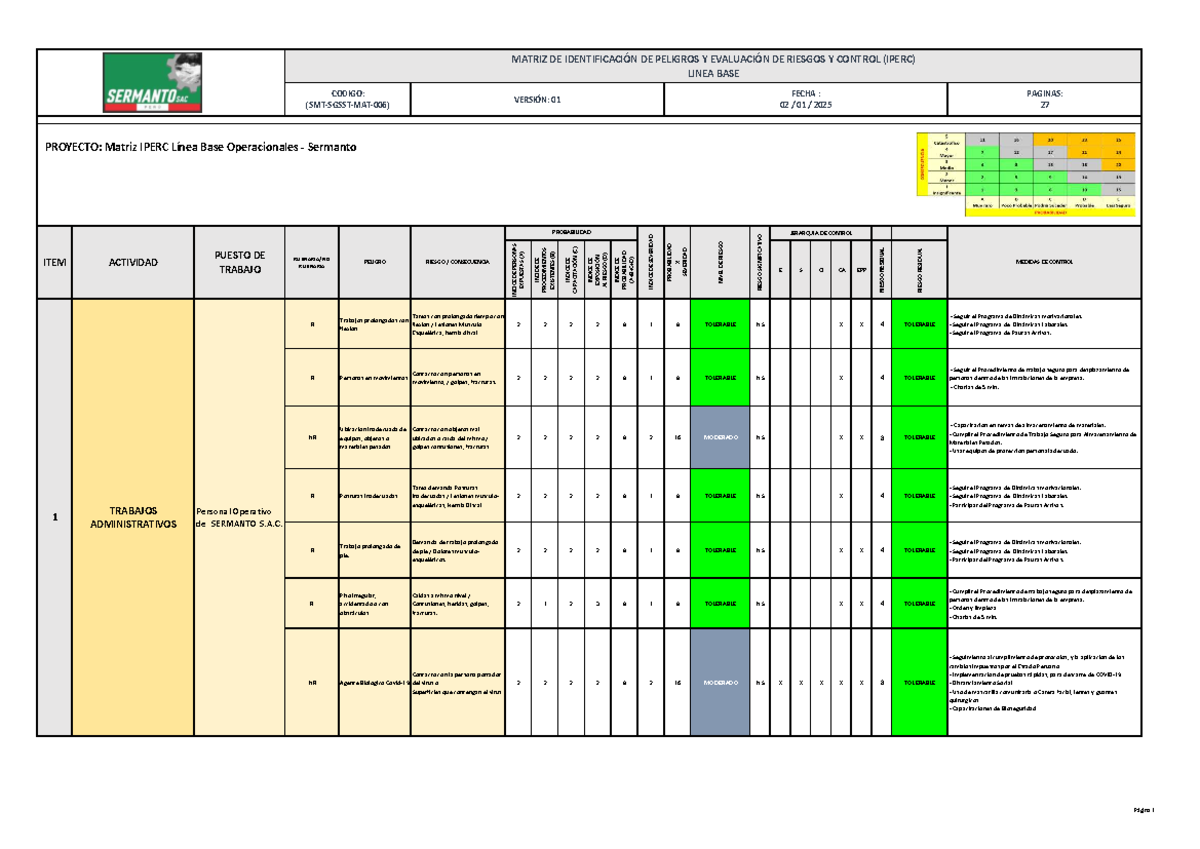Click the 'LINEA BASE' subtitle
This screenshot has width=1200, height=849.
pyautogui.click(x=711, y=74)
